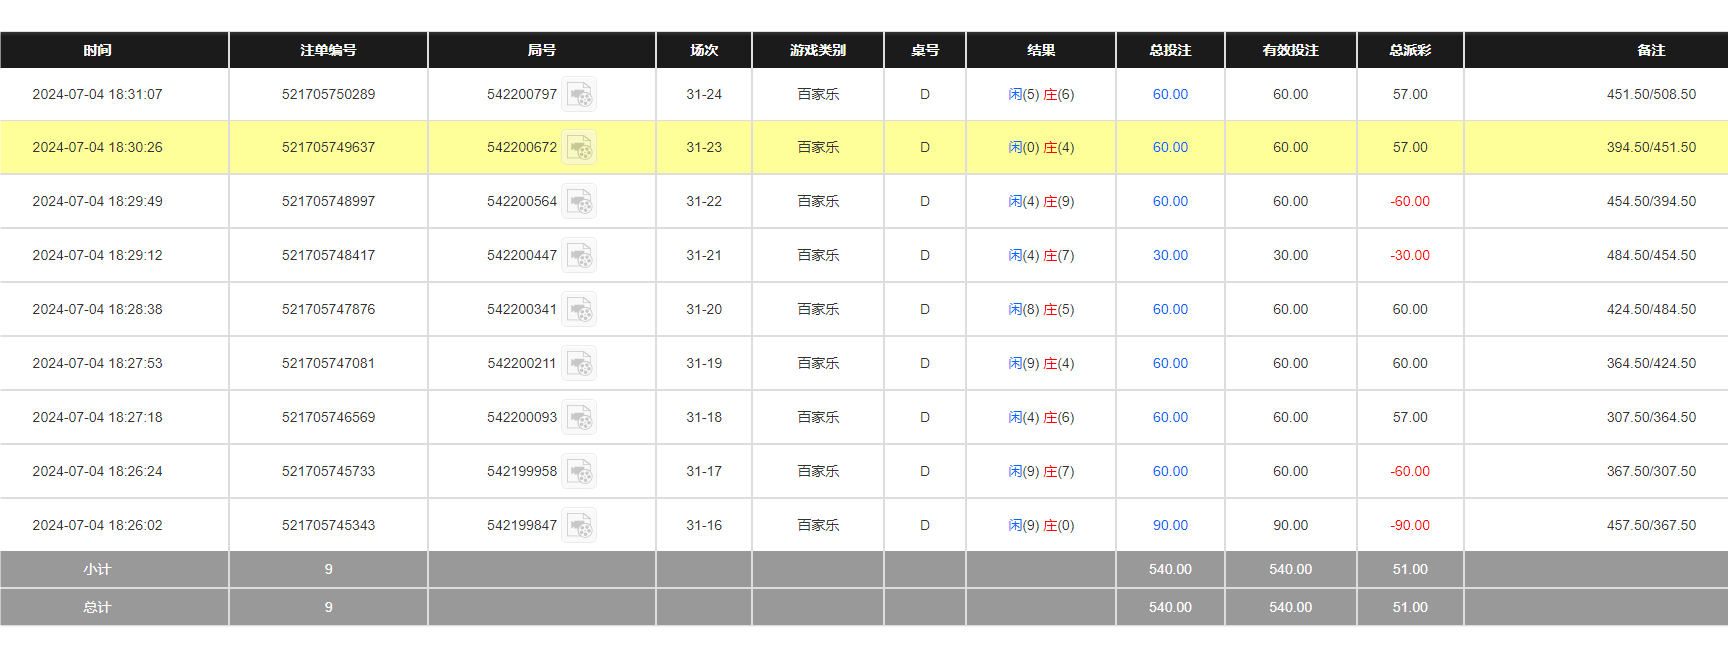
Task: Click the 注单编号 column header
Action: click(328, 50)
